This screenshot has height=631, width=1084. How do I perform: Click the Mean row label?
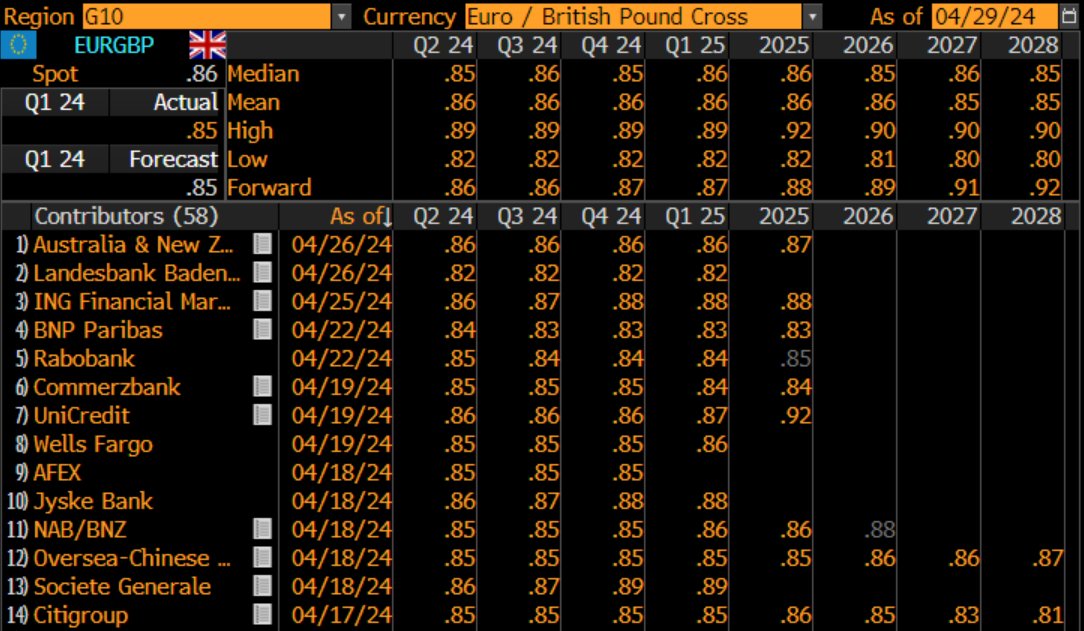(254, 102)
